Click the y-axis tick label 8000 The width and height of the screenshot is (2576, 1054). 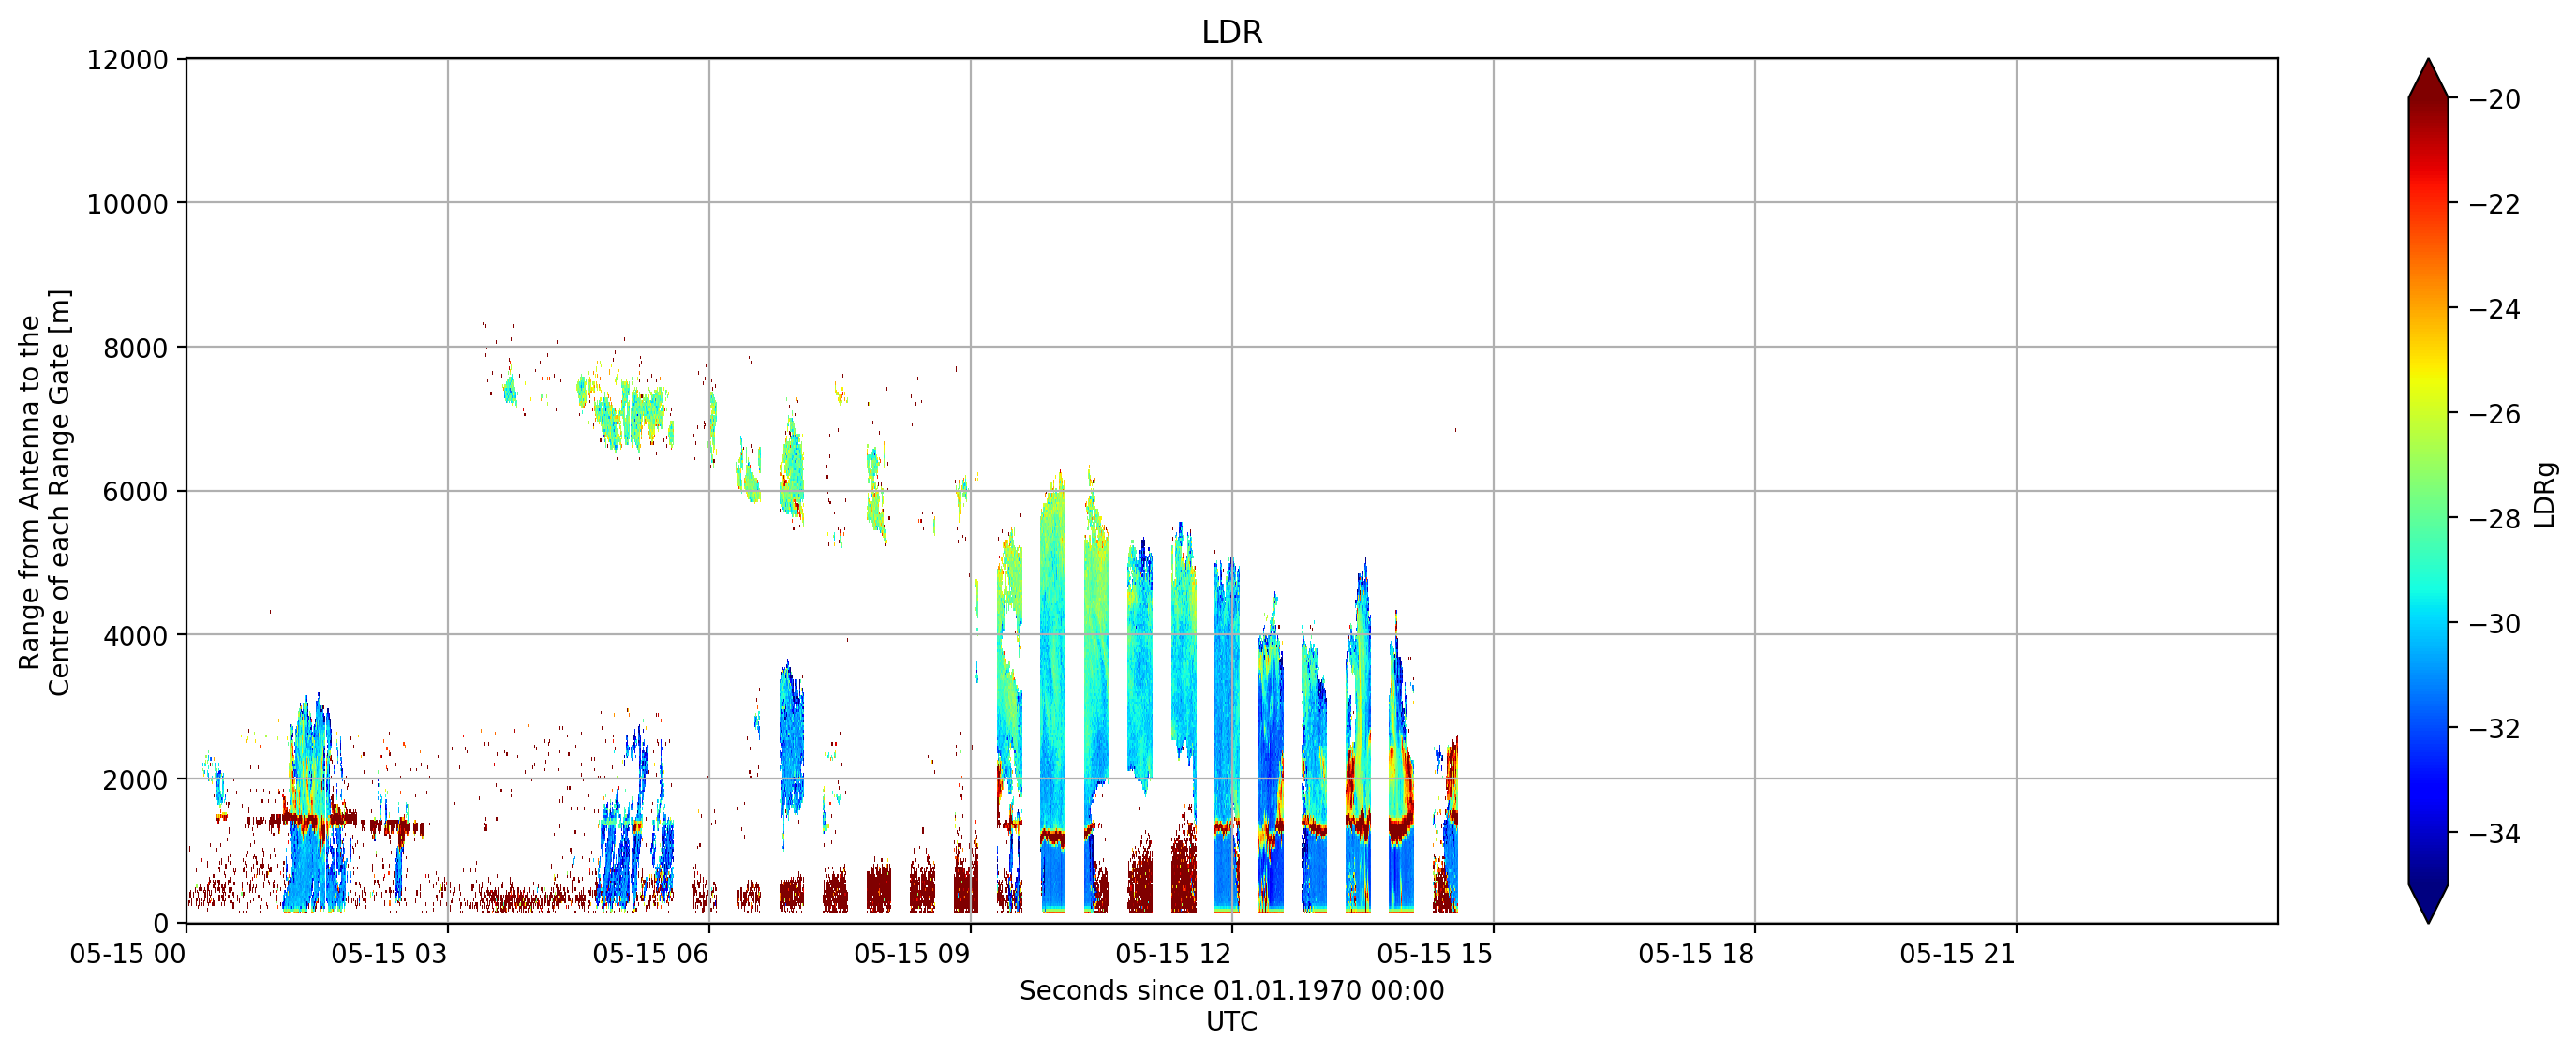point(135,348)
